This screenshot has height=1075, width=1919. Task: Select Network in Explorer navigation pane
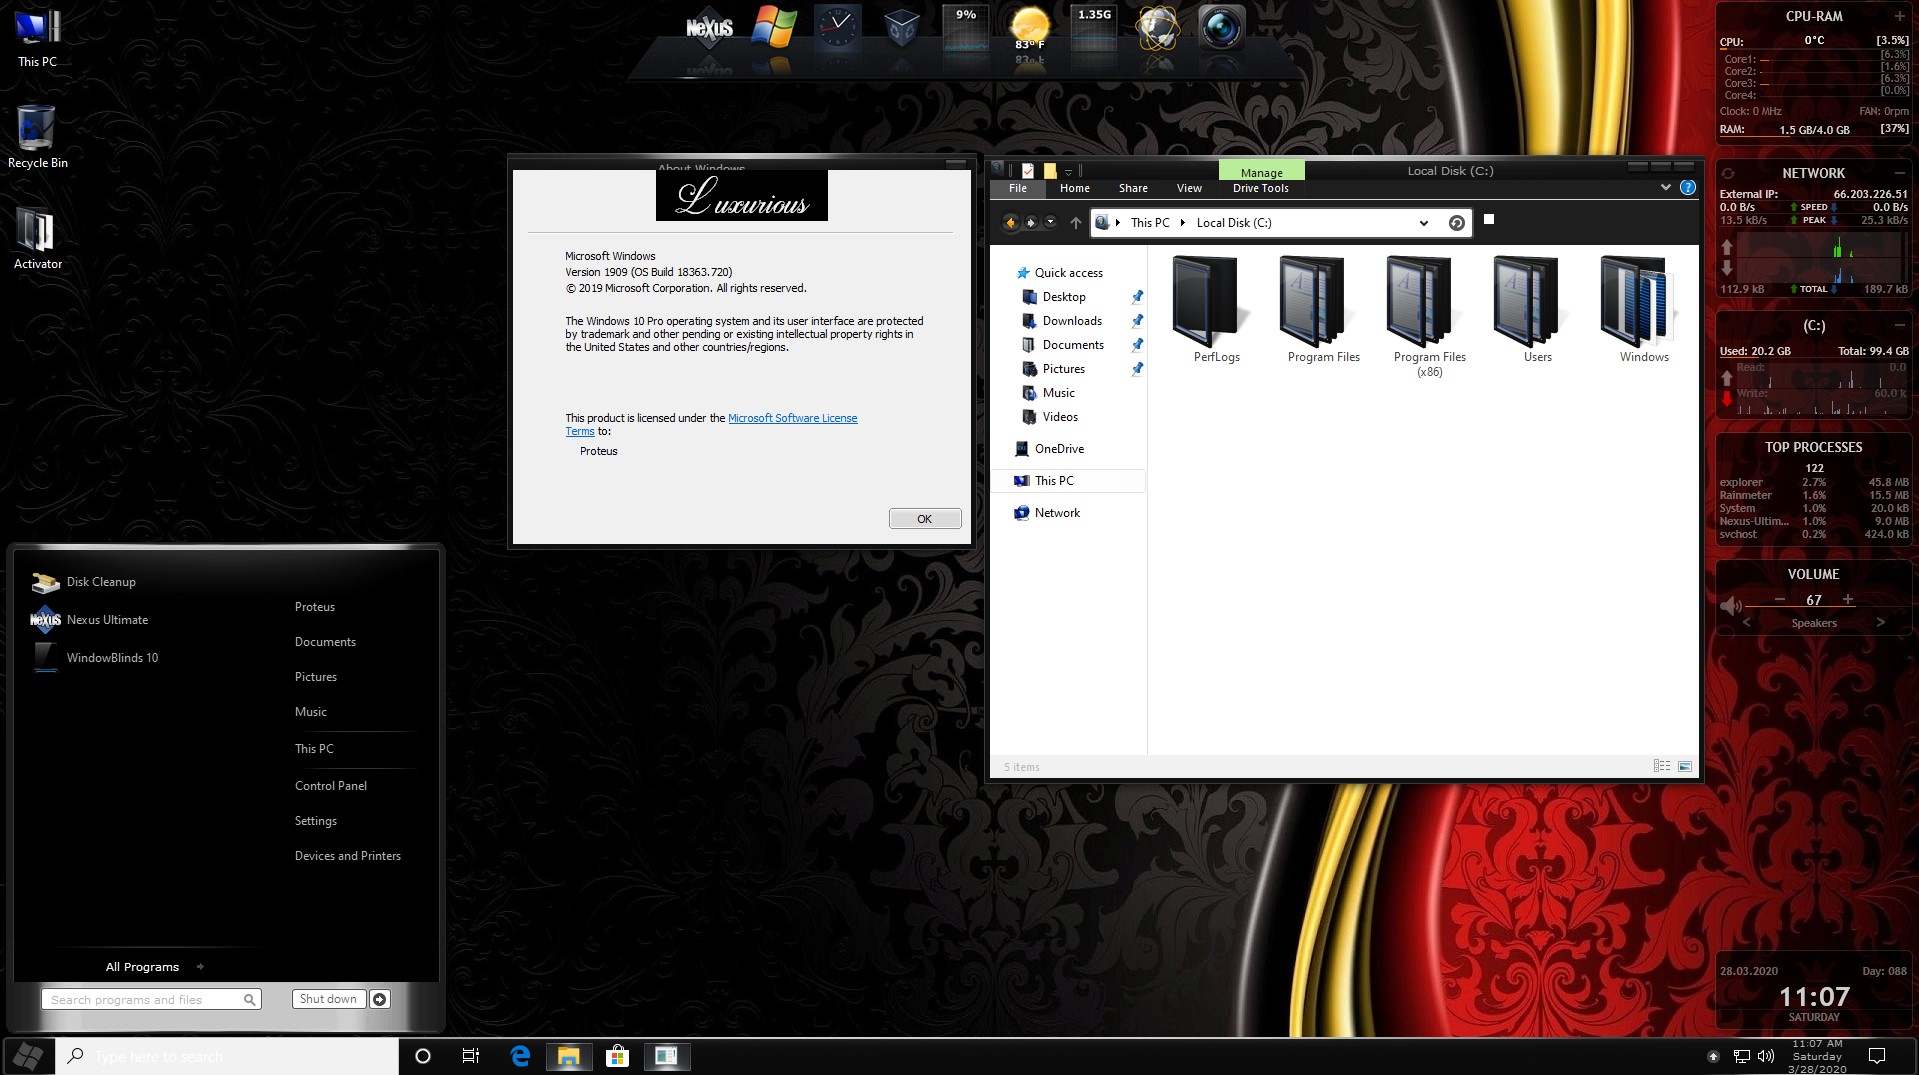tap(1057, 513)
